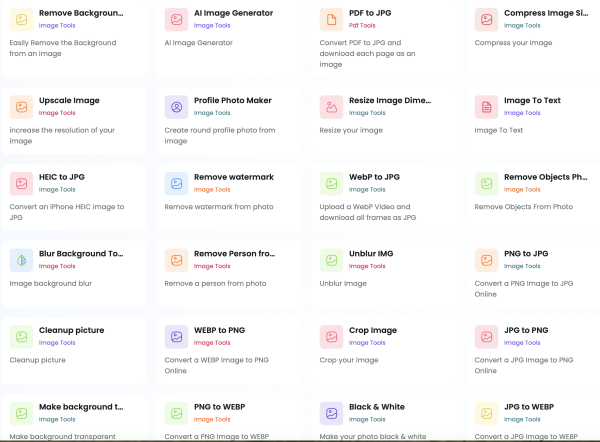Image resolution: width=600 pixels, height=442 pixels.
Task: Click the Crop Image icon
Action: pyautogui.click(x=332, y=337)
